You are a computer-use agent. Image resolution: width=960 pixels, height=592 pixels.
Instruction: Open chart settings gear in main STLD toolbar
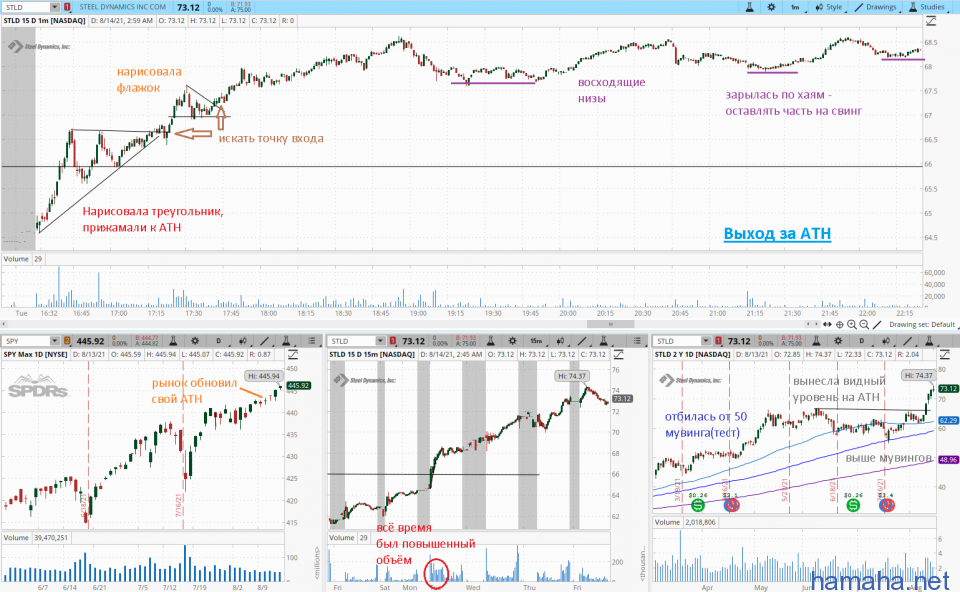point(771,7)
